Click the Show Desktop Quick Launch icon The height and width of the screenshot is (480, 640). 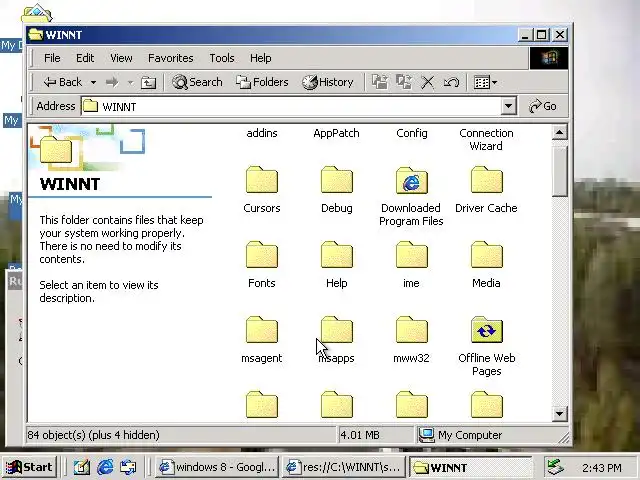(x=82, y=467)
